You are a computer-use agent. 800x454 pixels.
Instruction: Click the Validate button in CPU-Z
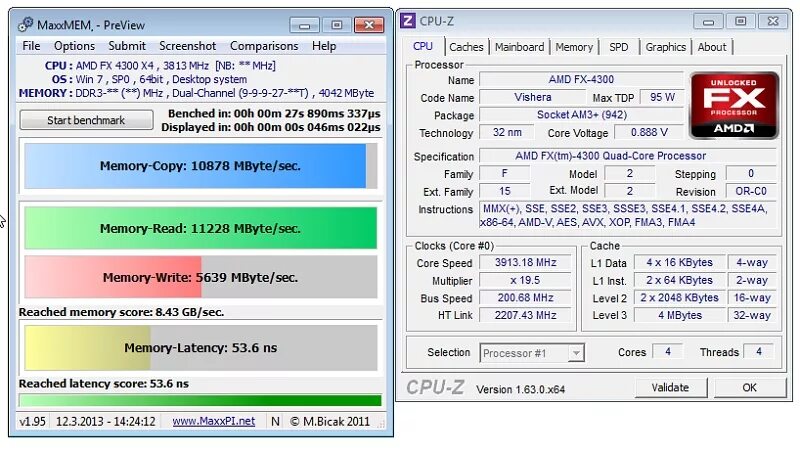click(x=670, y=388)
